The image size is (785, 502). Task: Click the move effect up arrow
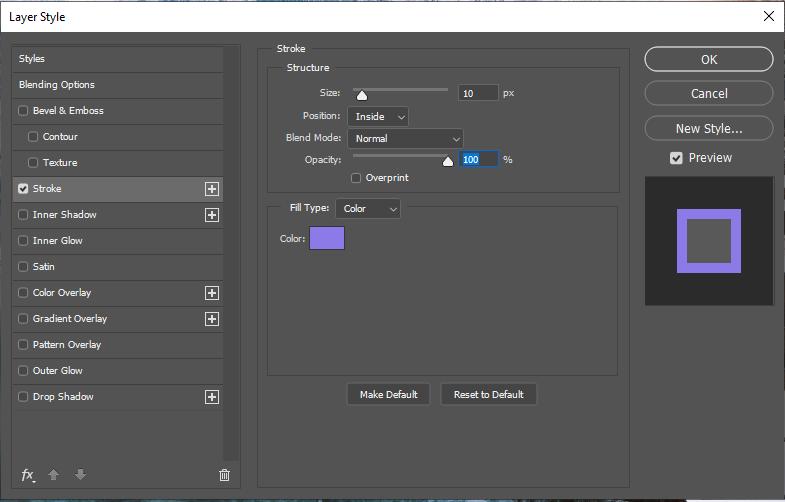pos(55,475)
